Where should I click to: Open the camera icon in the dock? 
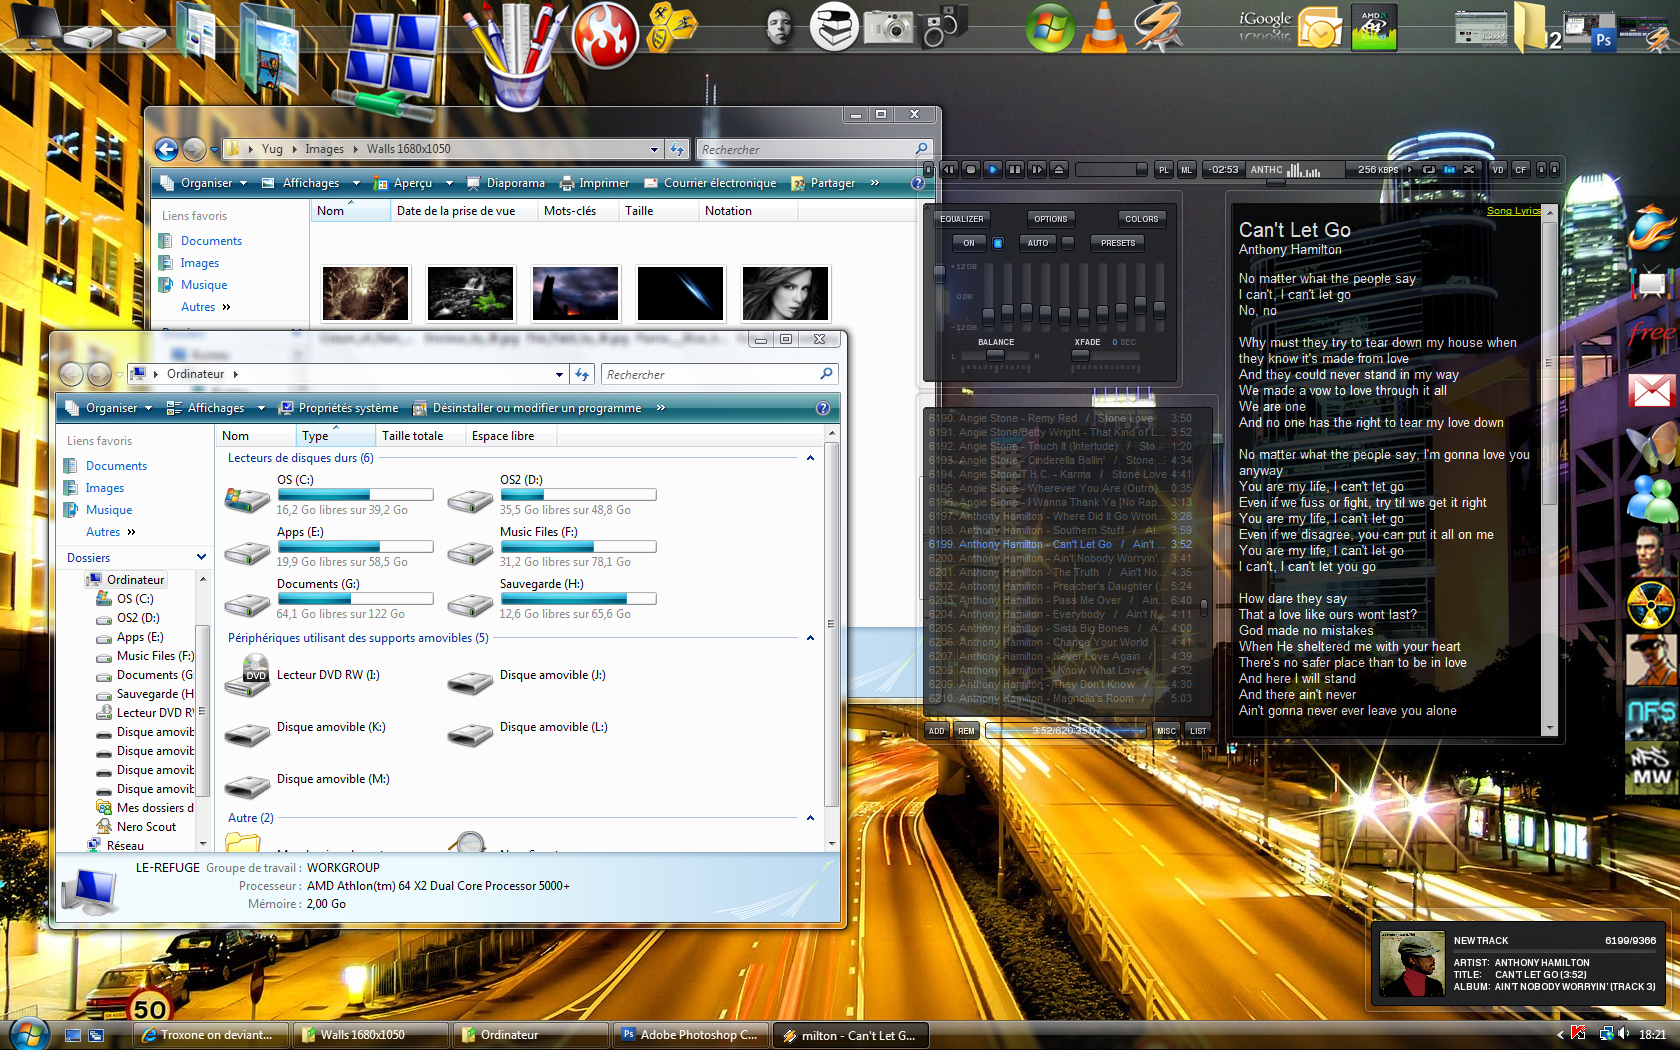point(888,27)
